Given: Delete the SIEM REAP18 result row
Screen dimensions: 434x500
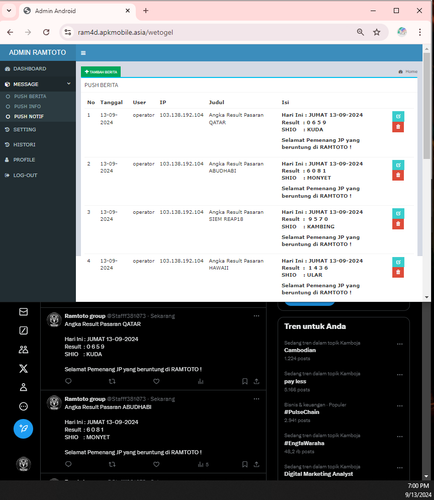Looking at the screenshot, I should (x=398, y=224).
